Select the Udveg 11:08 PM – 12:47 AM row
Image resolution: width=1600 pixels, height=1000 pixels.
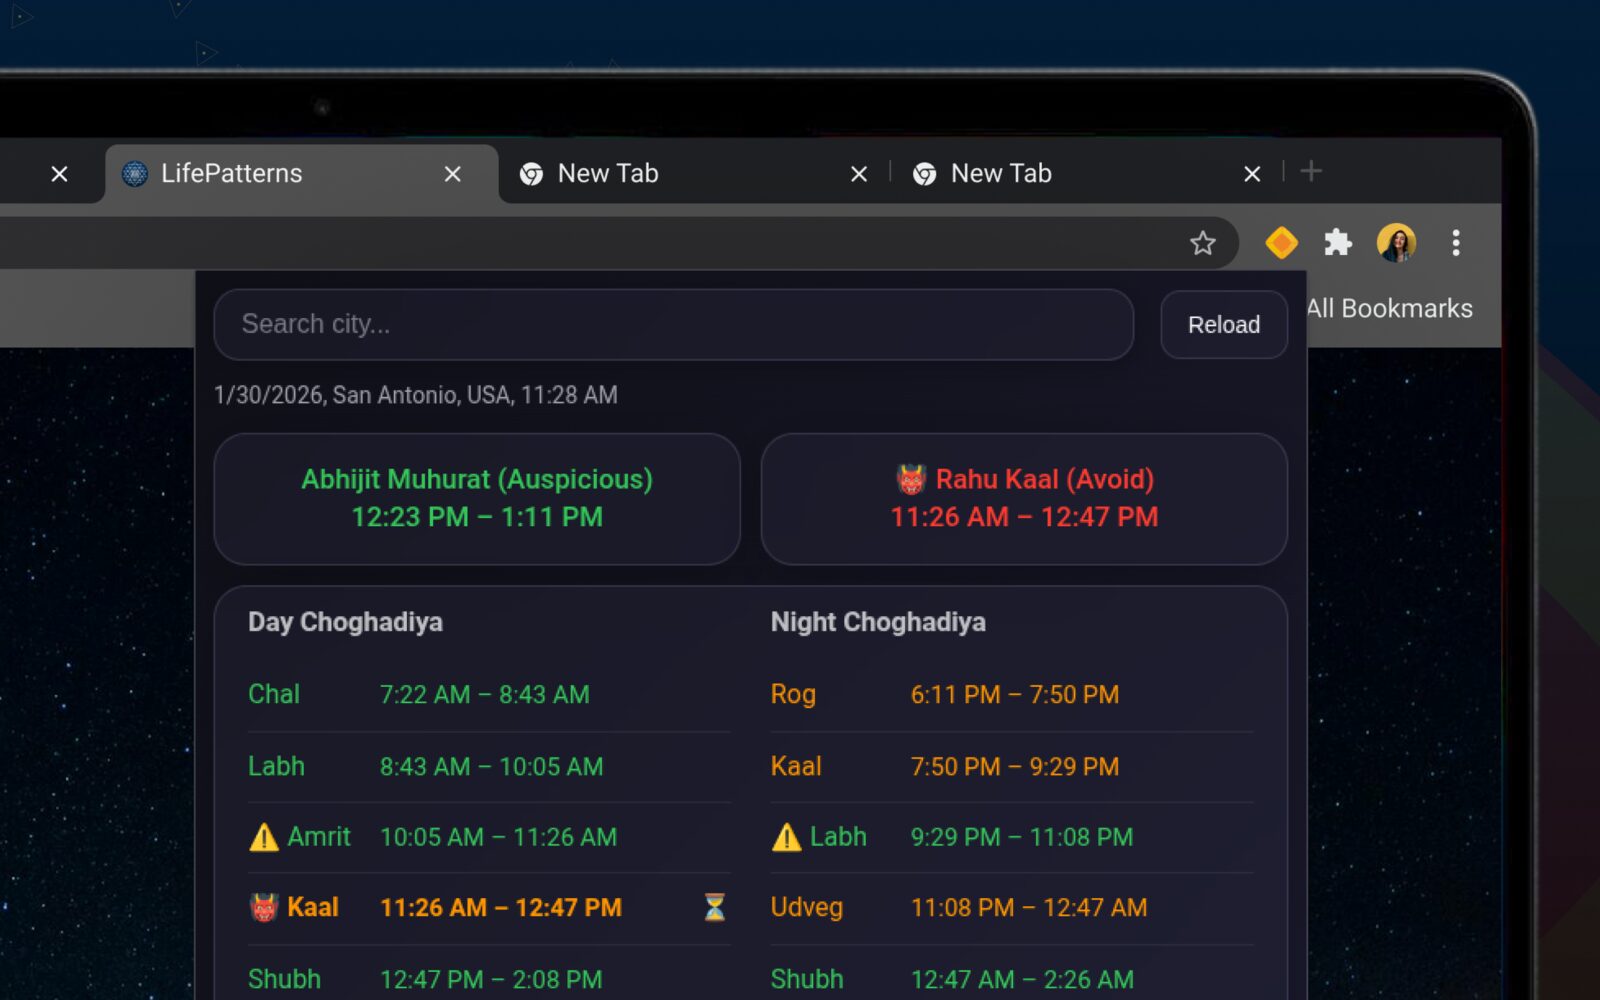click(1012, 907)
